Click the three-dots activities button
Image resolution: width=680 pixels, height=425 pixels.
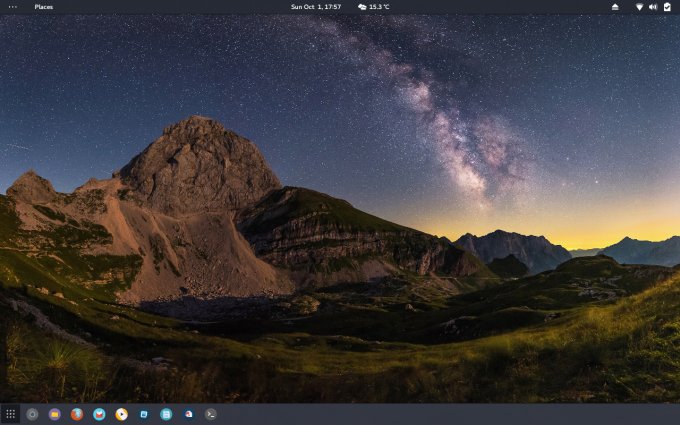(12, 7)
